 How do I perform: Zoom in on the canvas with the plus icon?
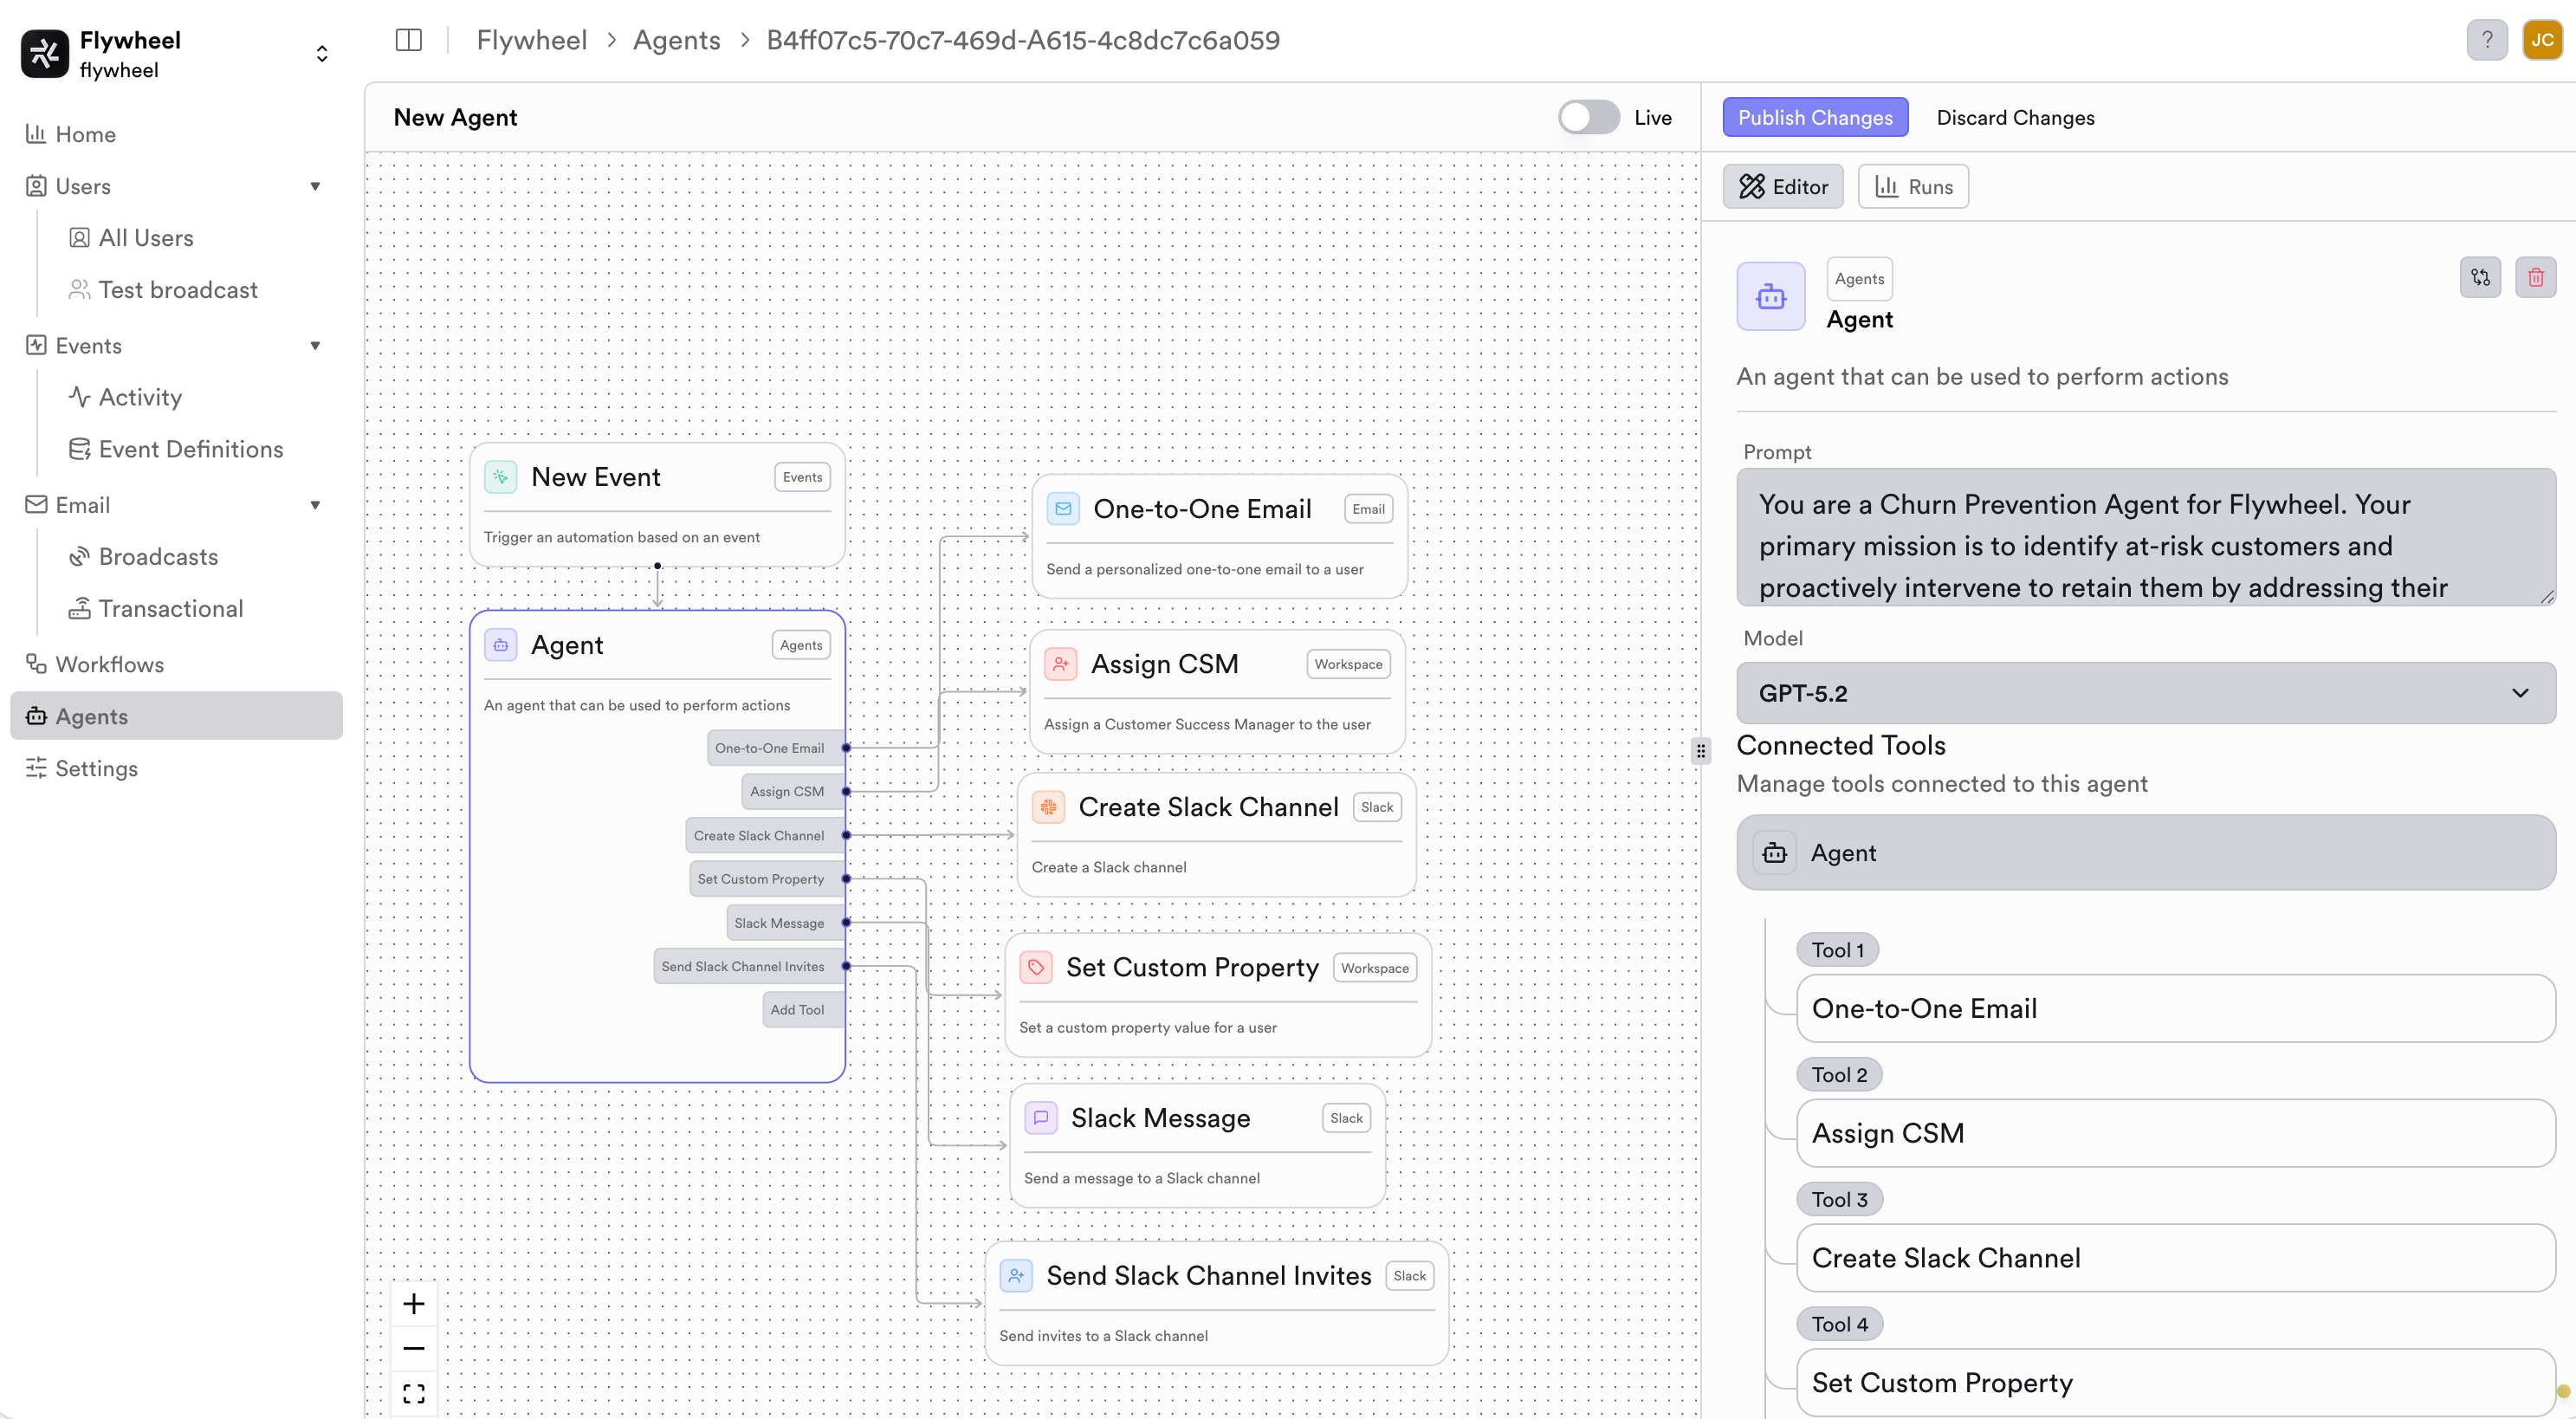coord(413,1303)
